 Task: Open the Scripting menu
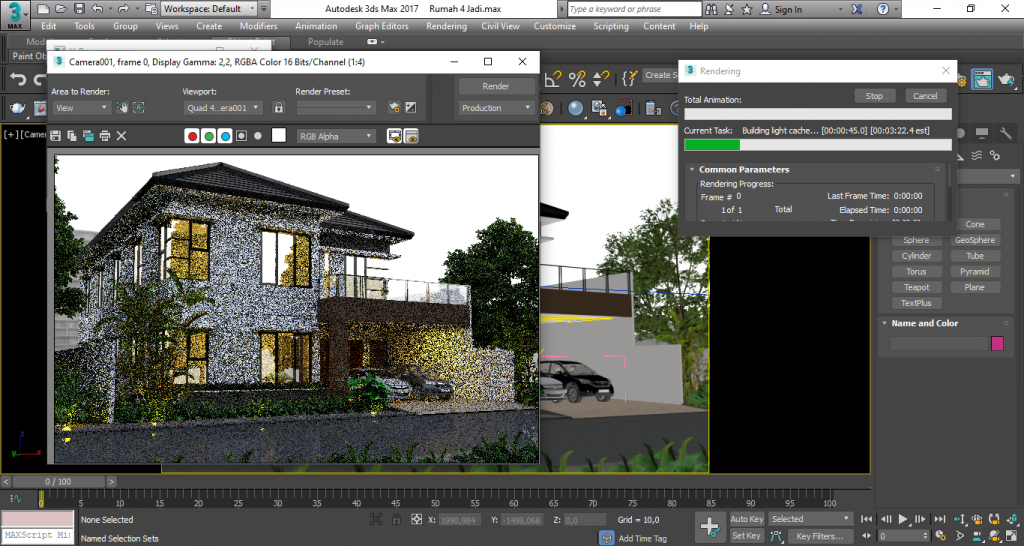tap(611, 26)
